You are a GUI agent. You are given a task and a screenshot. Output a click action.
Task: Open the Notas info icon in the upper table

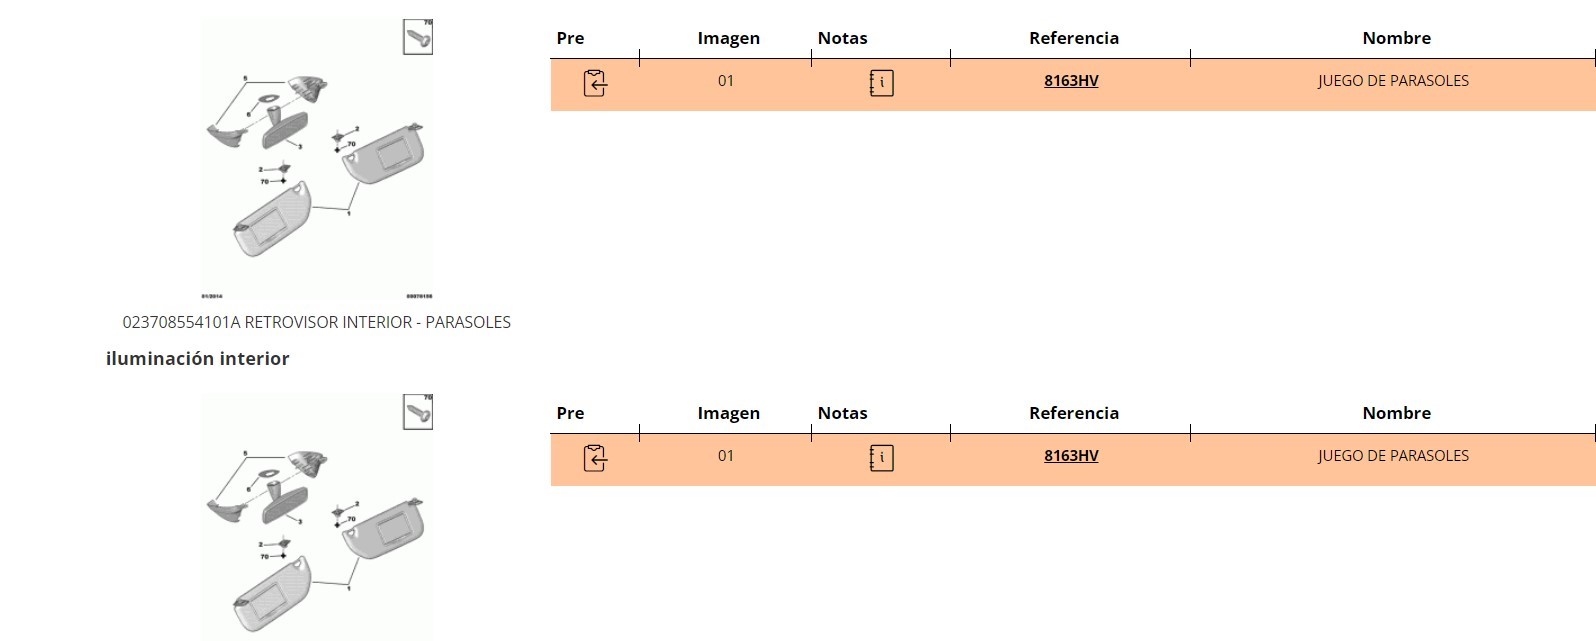click(x=881, y=82)
